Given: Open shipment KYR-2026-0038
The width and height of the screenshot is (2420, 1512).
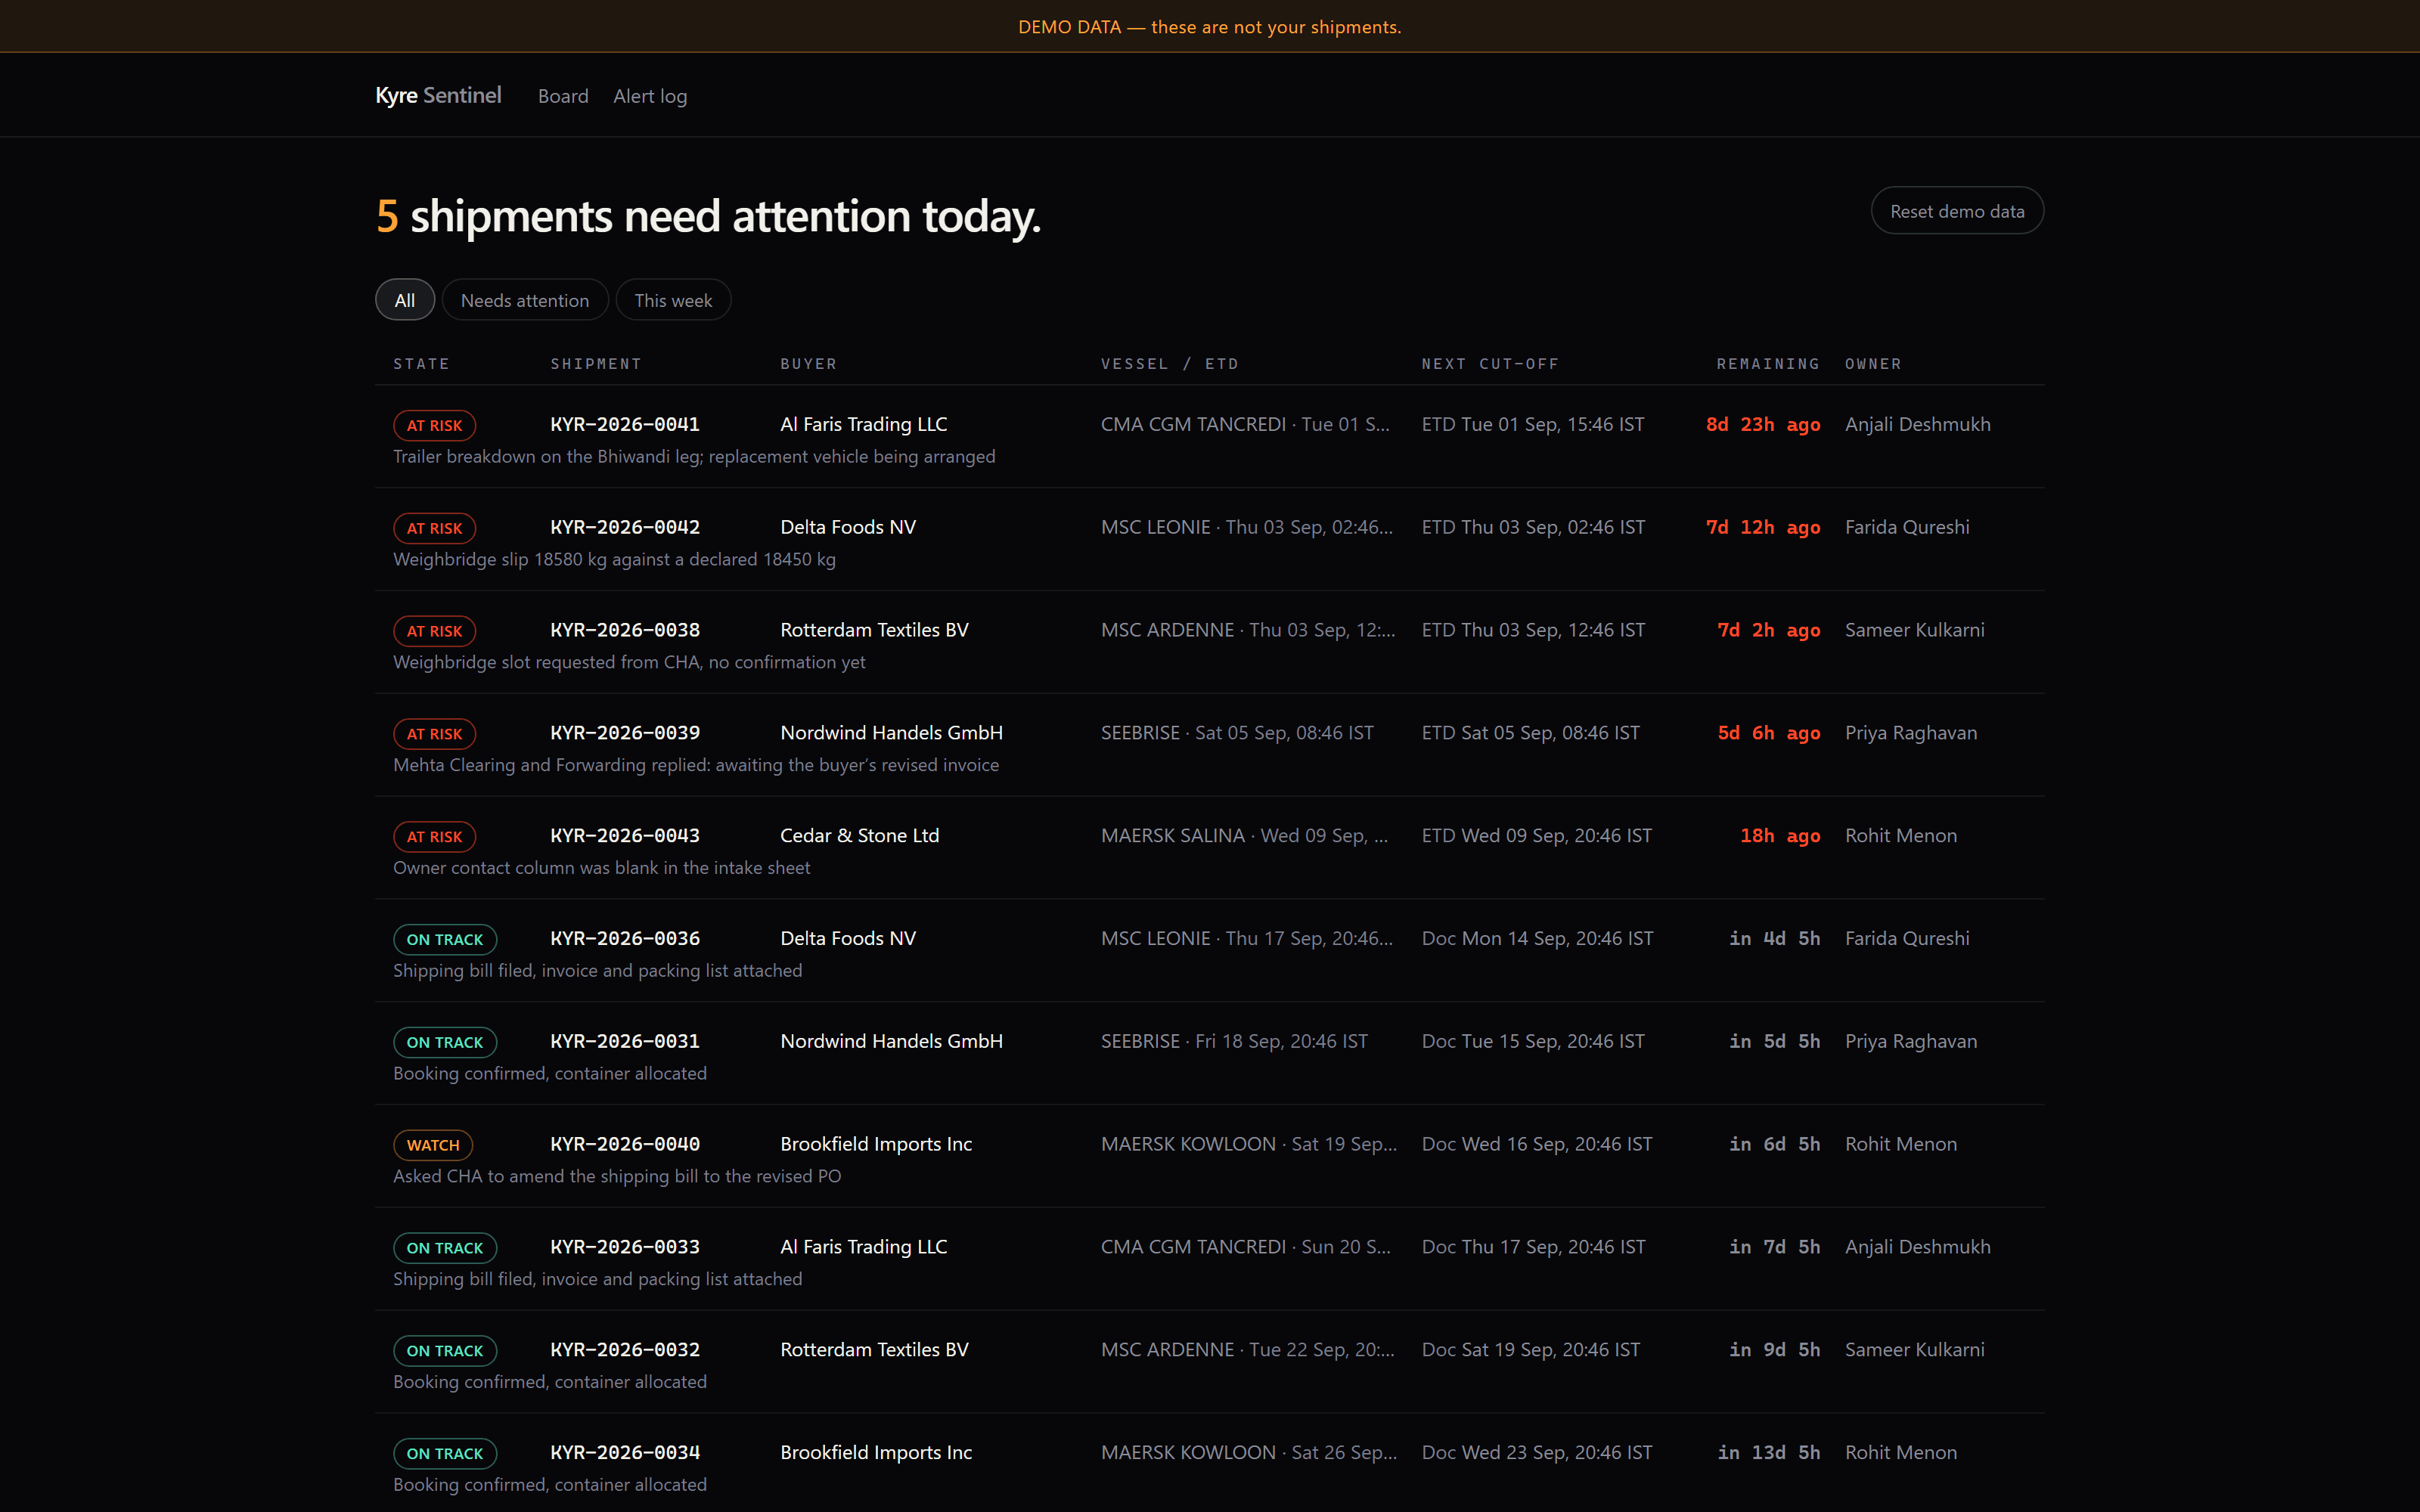Looking at the screenshot, I should point(625,630).
